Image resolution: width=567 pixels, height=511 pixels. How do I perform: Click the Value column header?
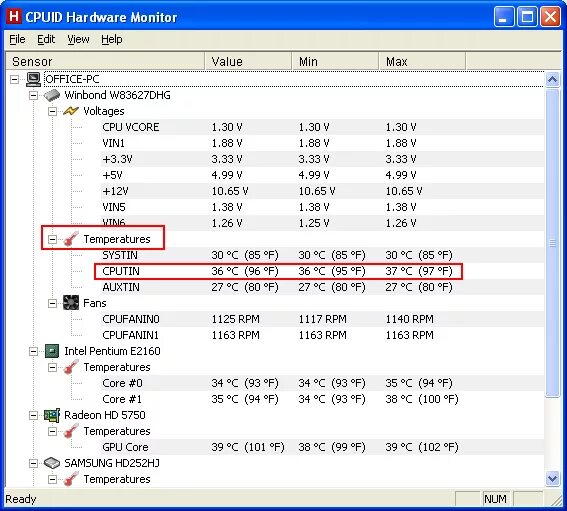click(248, 61)
